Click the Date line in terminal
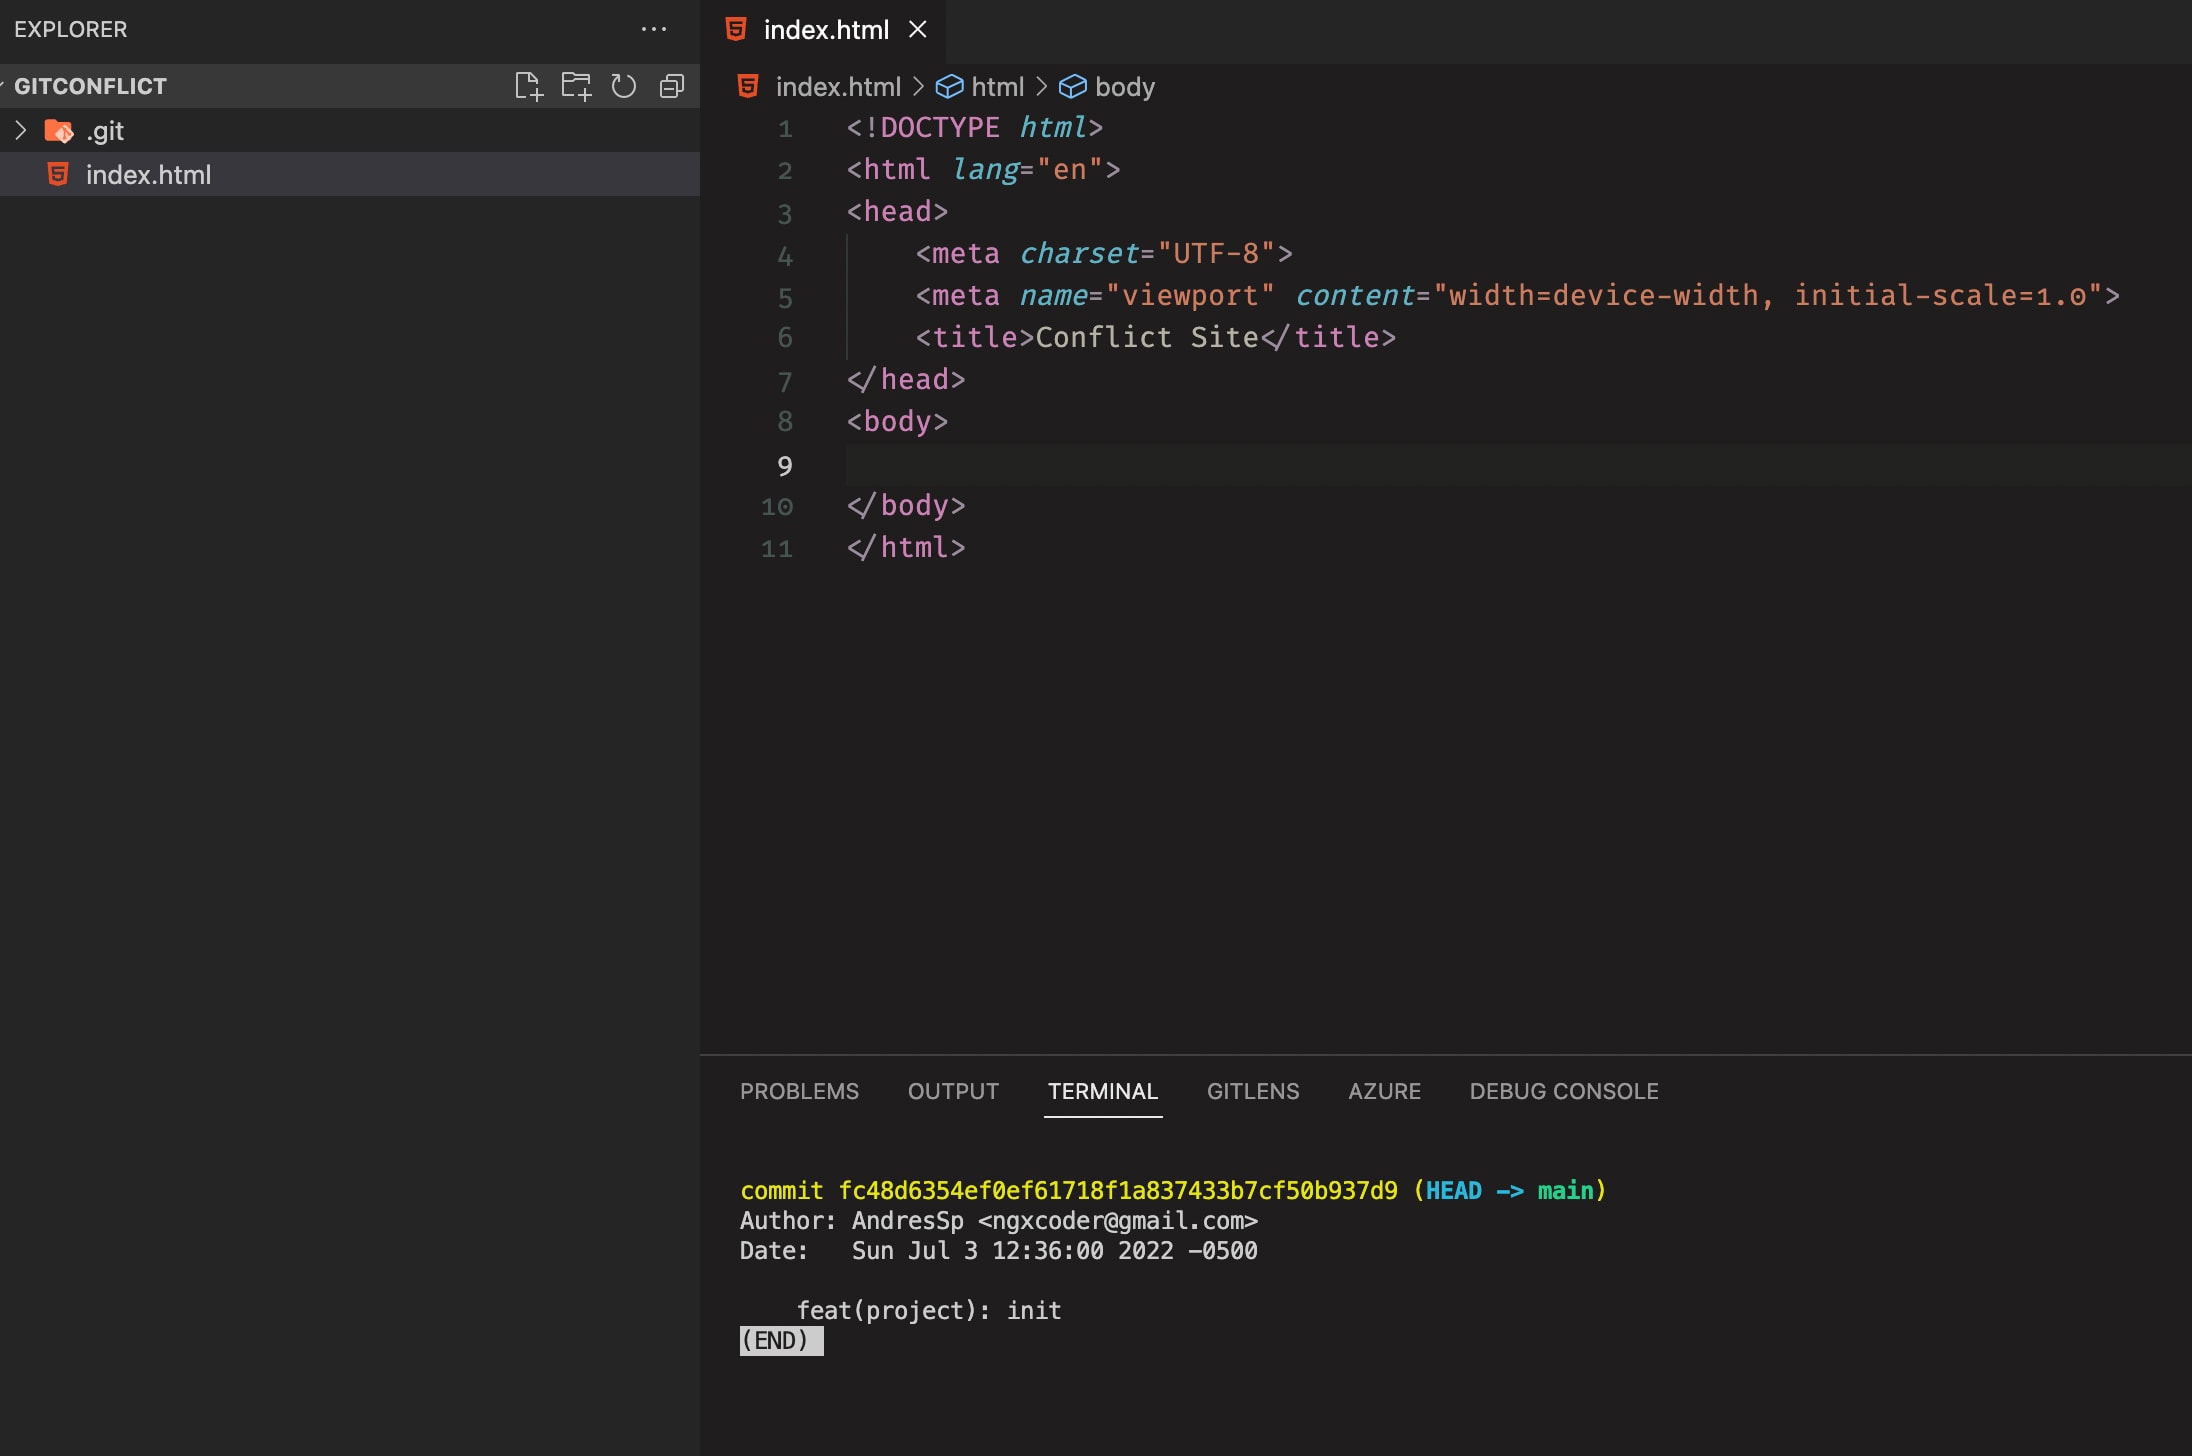The image size is (2192, 1456). click(999, 1250)
